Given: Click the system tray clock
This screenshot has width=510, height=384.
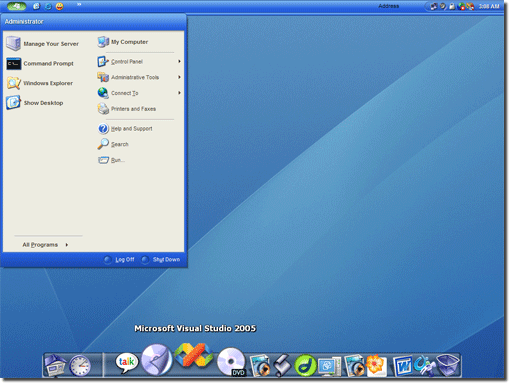Looking at the screenshot, I should coord(489,6).
